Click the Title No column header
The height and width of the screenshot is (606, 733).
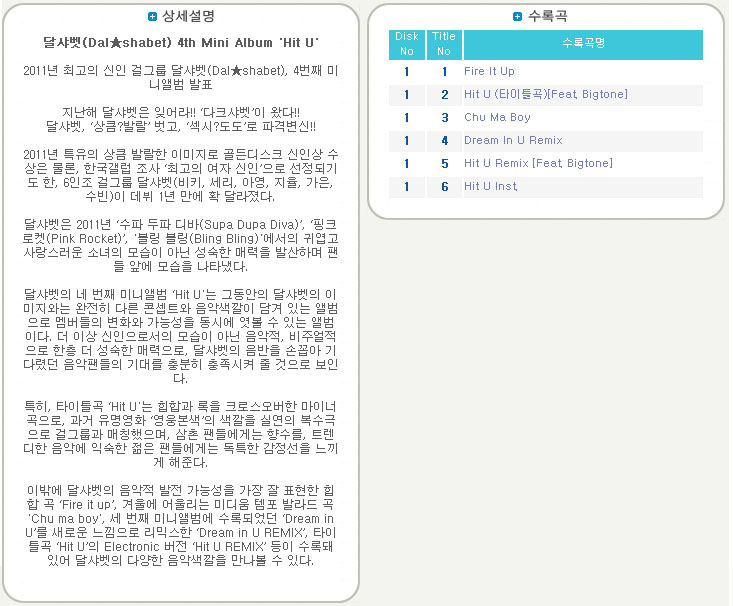click(444, 44)
